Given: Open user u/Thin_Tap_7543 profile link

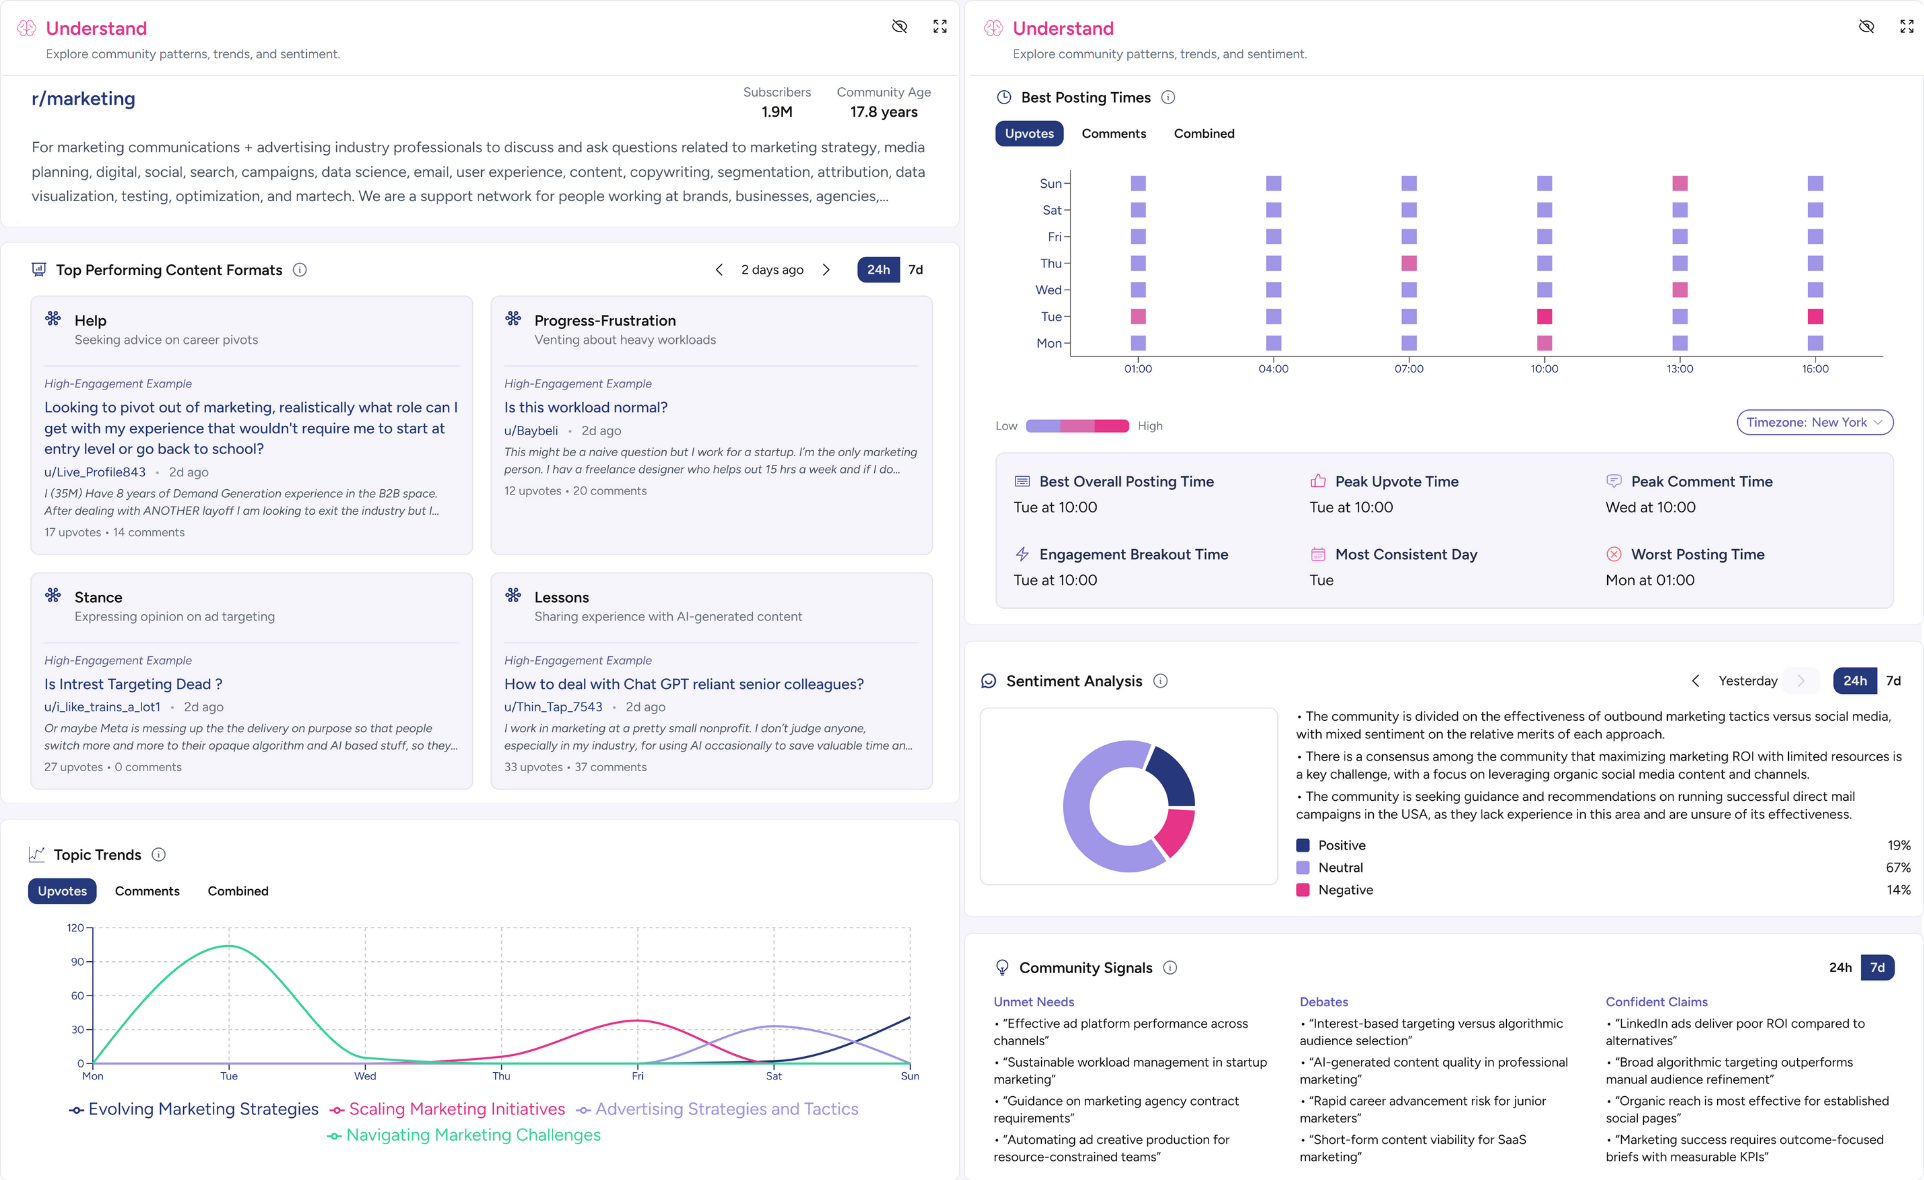Looking at the screenshot, I should (x=553, y=707).
